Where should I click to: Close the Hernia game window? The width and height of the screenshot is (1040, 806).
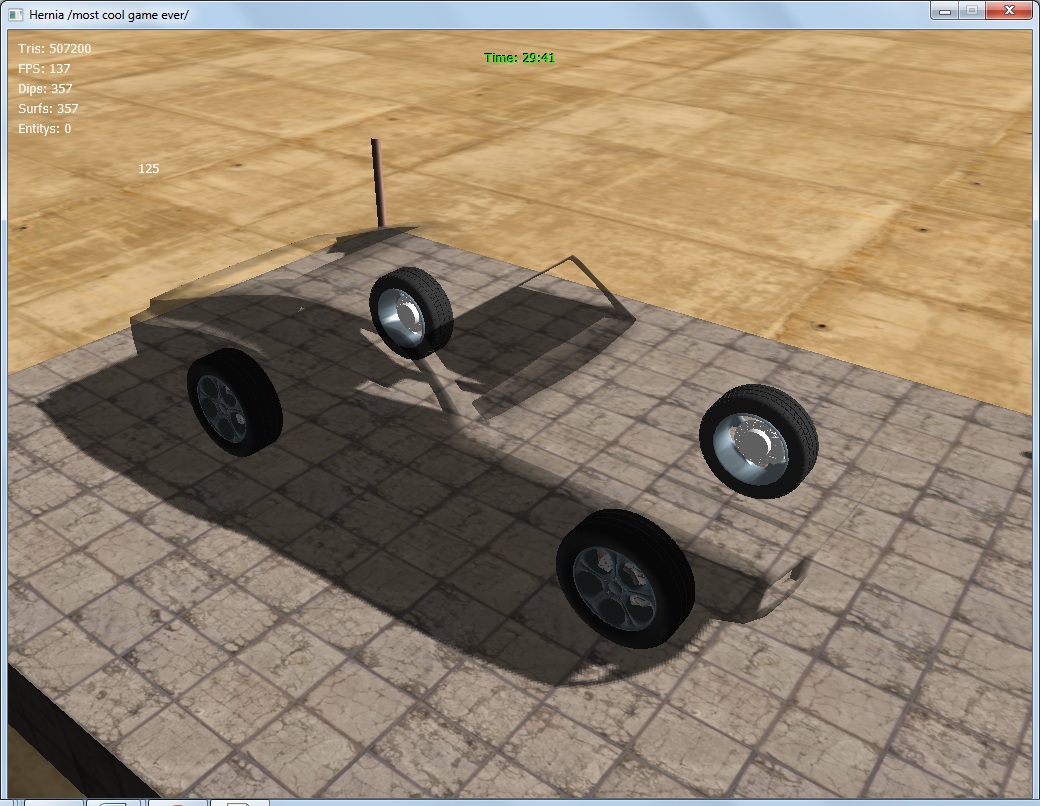pyautogui.click(x=1008, y=10)
